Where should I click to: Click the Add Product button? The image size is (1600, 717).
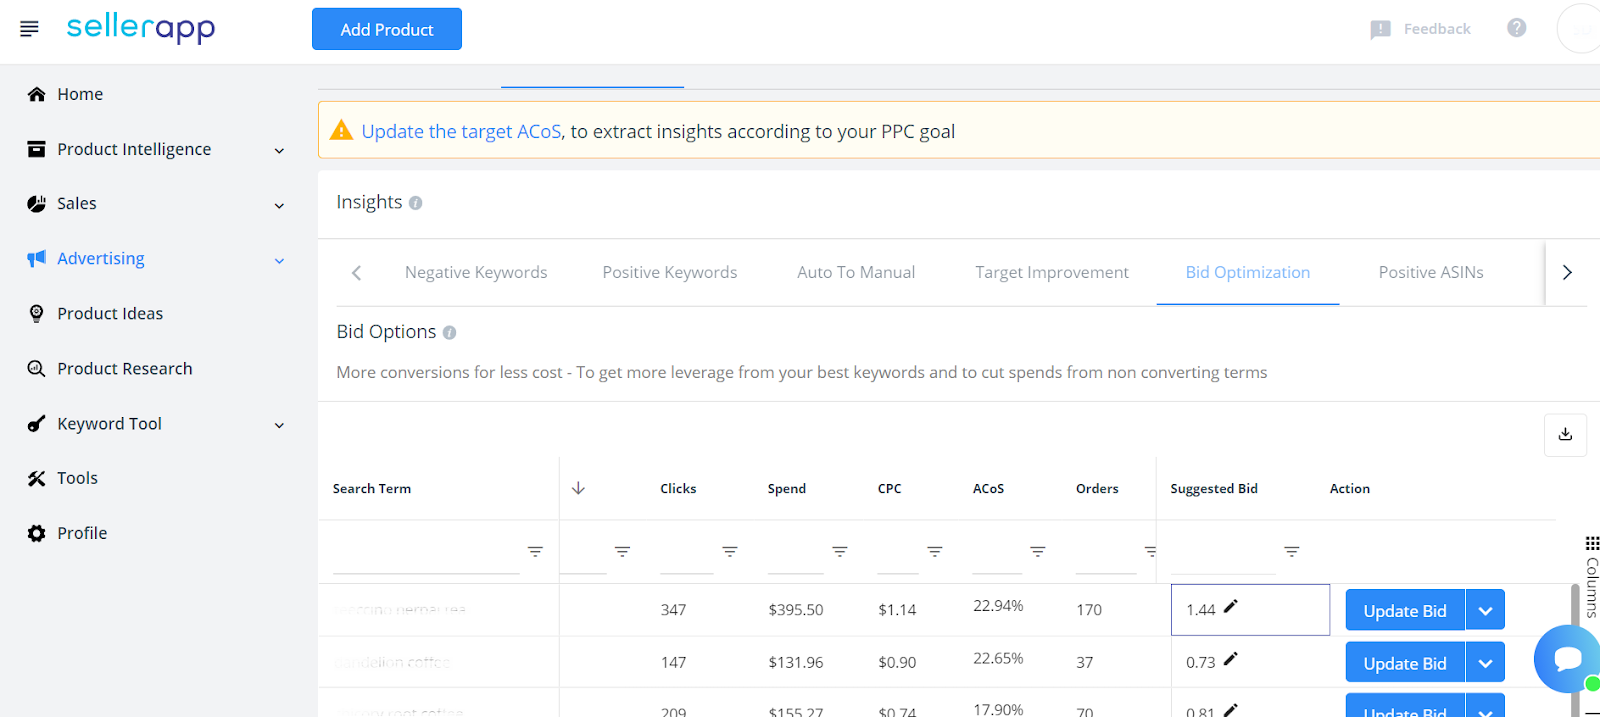click(x=387, y=29)
